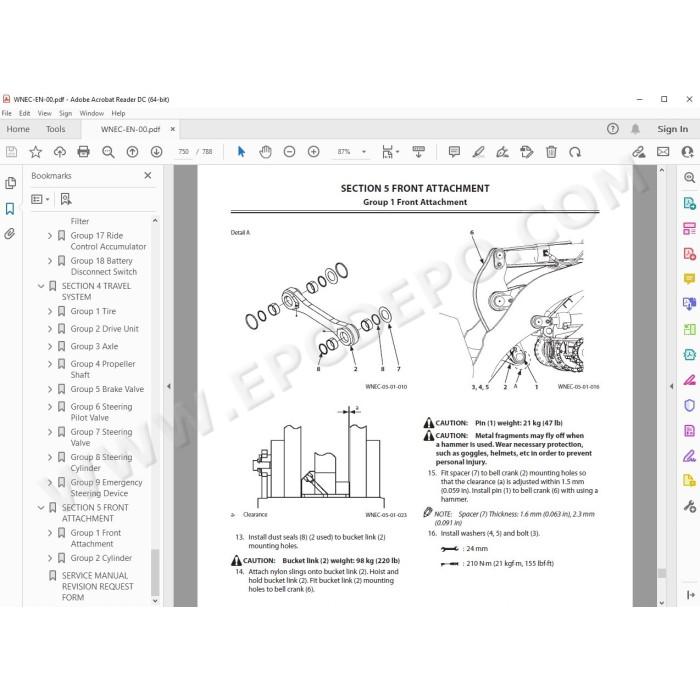The height and width of the screenshot is (700, 700).
Task: Select the highlight text pen
Action: tap(479, 152)
